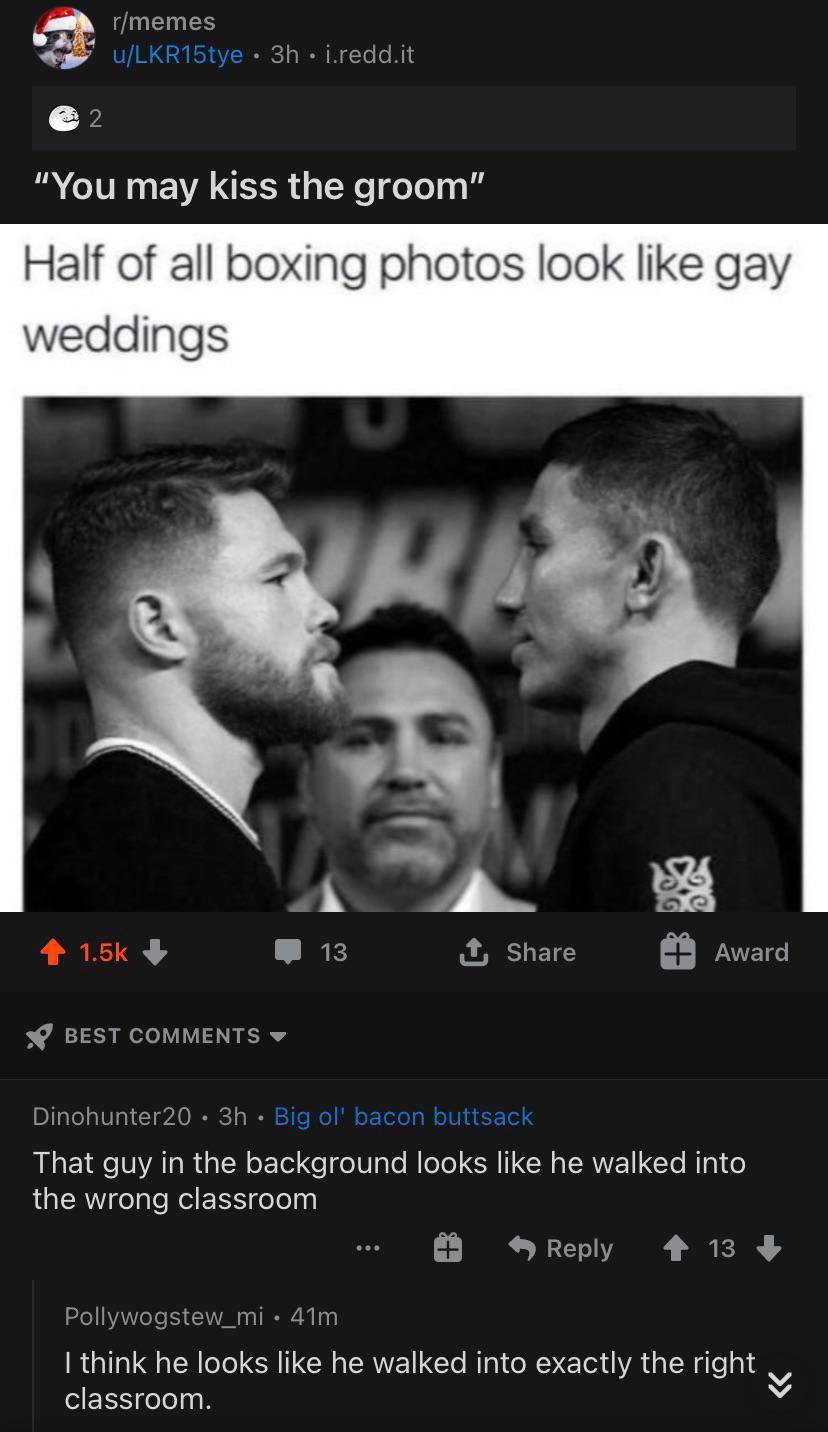Image resolution: width=828 pixels, height=1432 pixels.
Task: Downvote the post next to 1.5k
Action: [x=155, y=952]
